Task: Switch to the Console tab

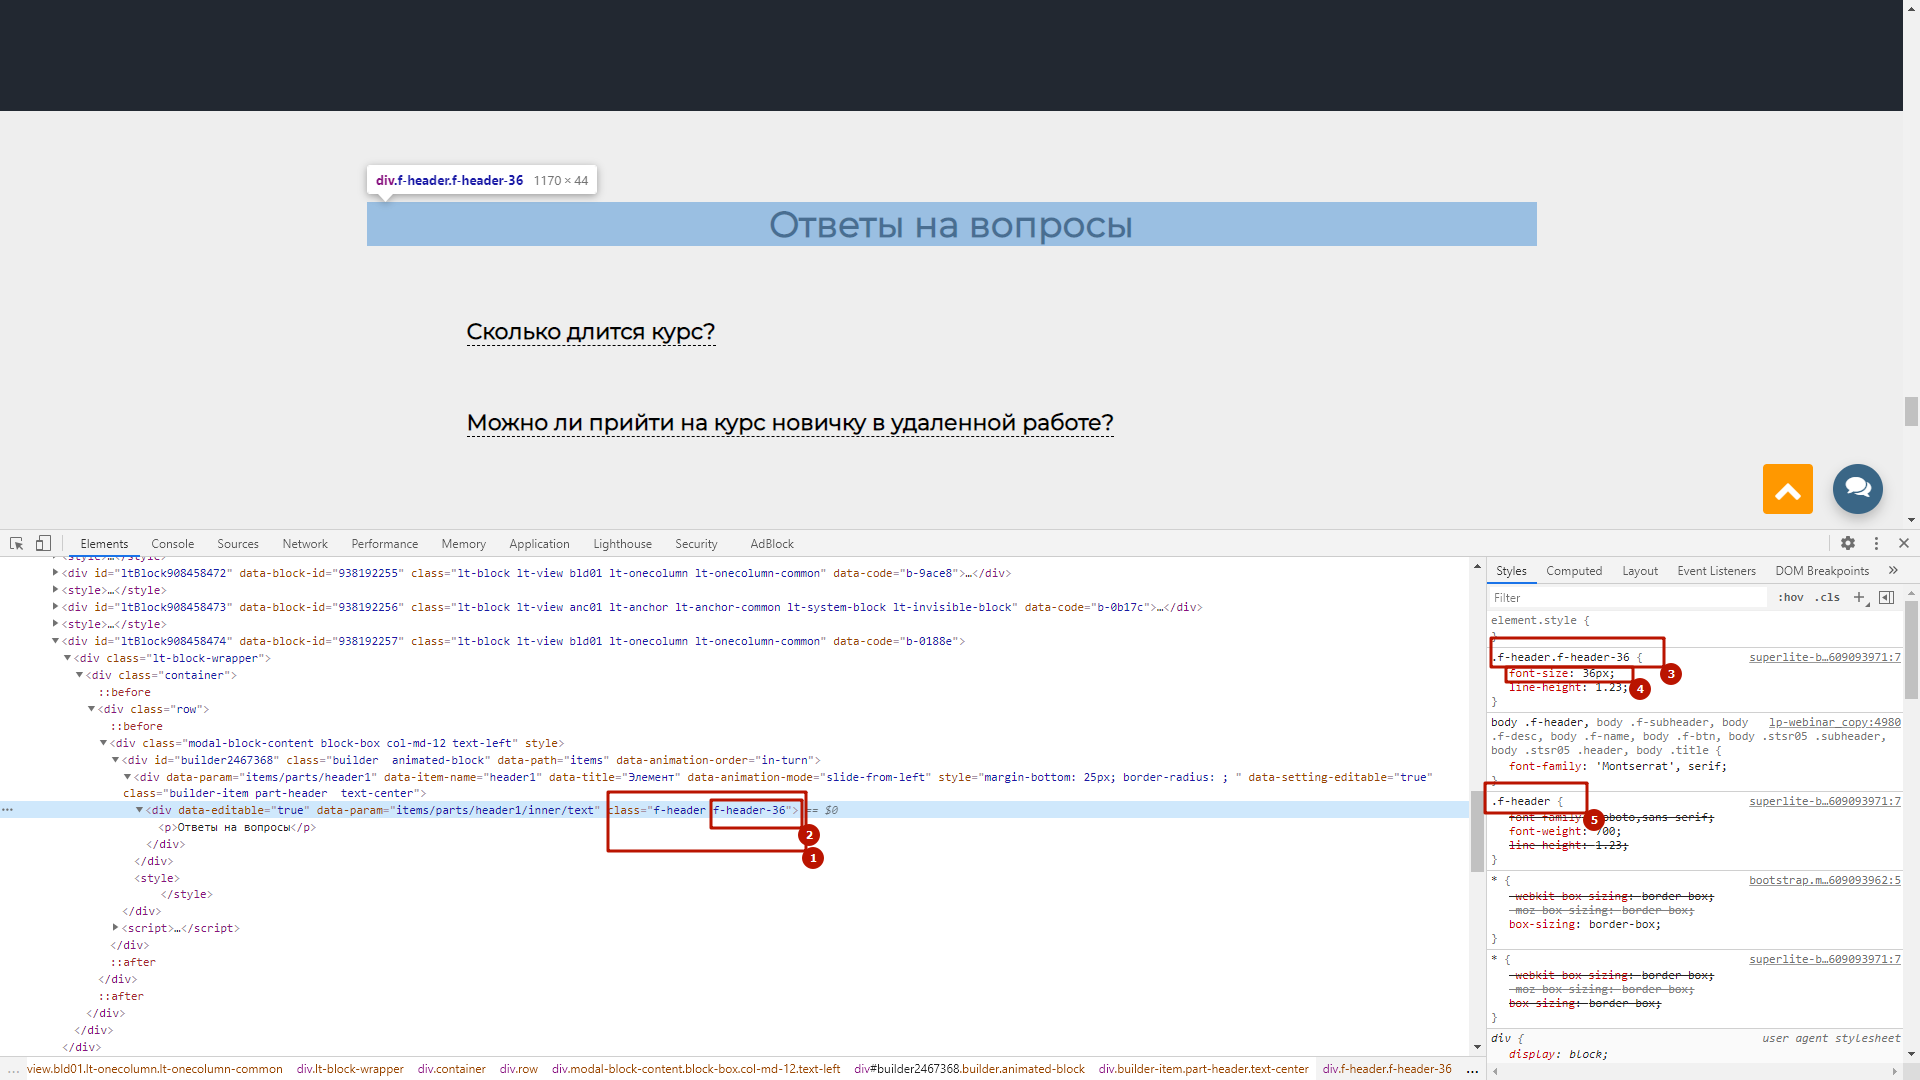Action: tap(172, 544)
